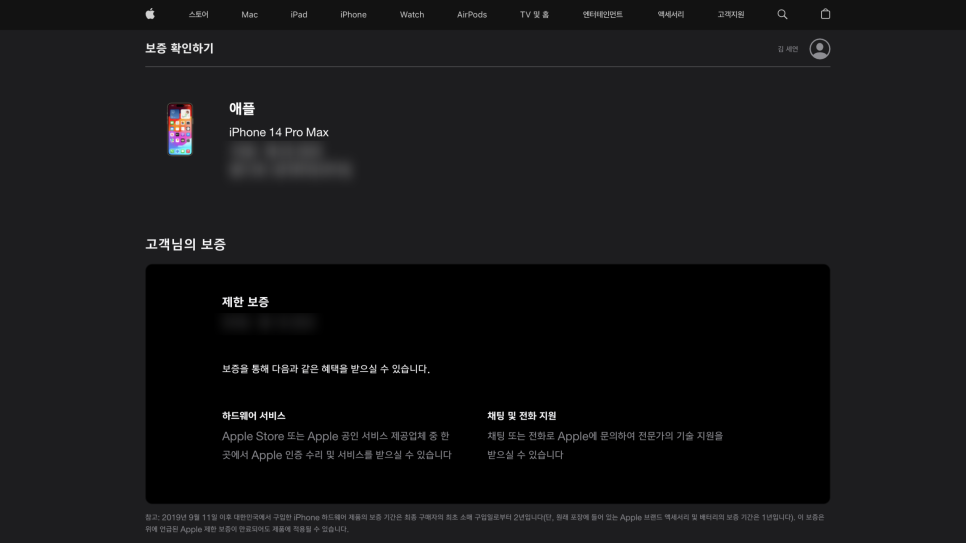Click the footnote starting 참고: 2019년 9월 11일
The height and width of the screenshot is (543, 966).
point(484,523)
